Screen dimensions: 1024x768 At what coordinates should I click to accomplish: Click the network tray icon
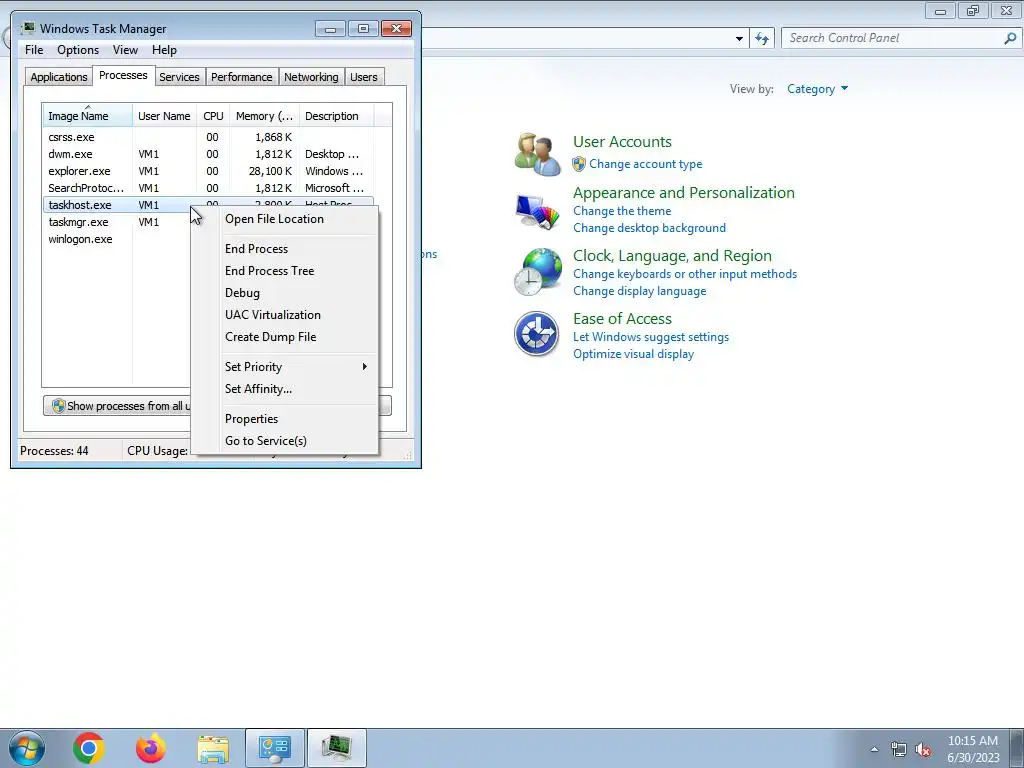tap(899, 749)
